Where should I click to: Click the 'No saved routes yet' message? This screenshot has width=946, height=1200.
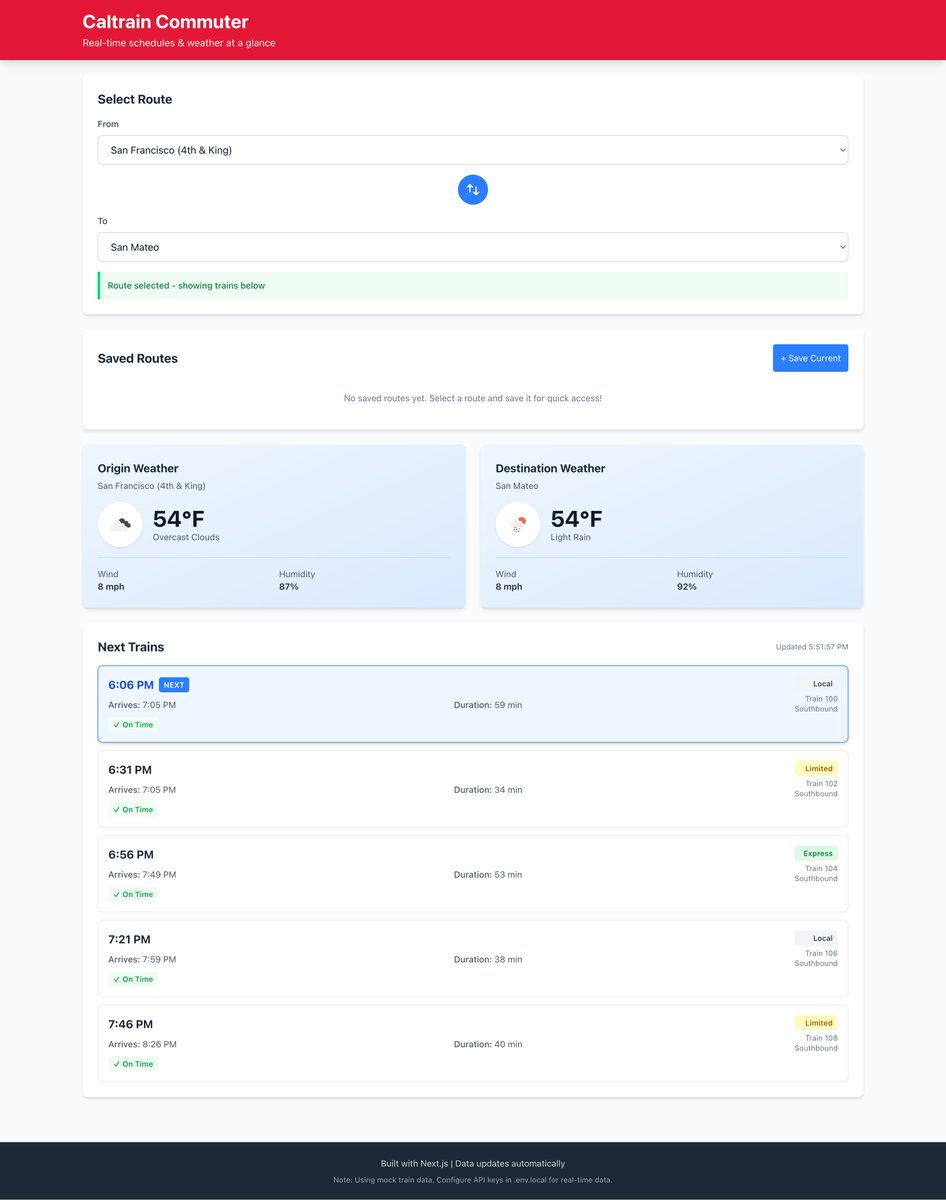click(472, 398)
